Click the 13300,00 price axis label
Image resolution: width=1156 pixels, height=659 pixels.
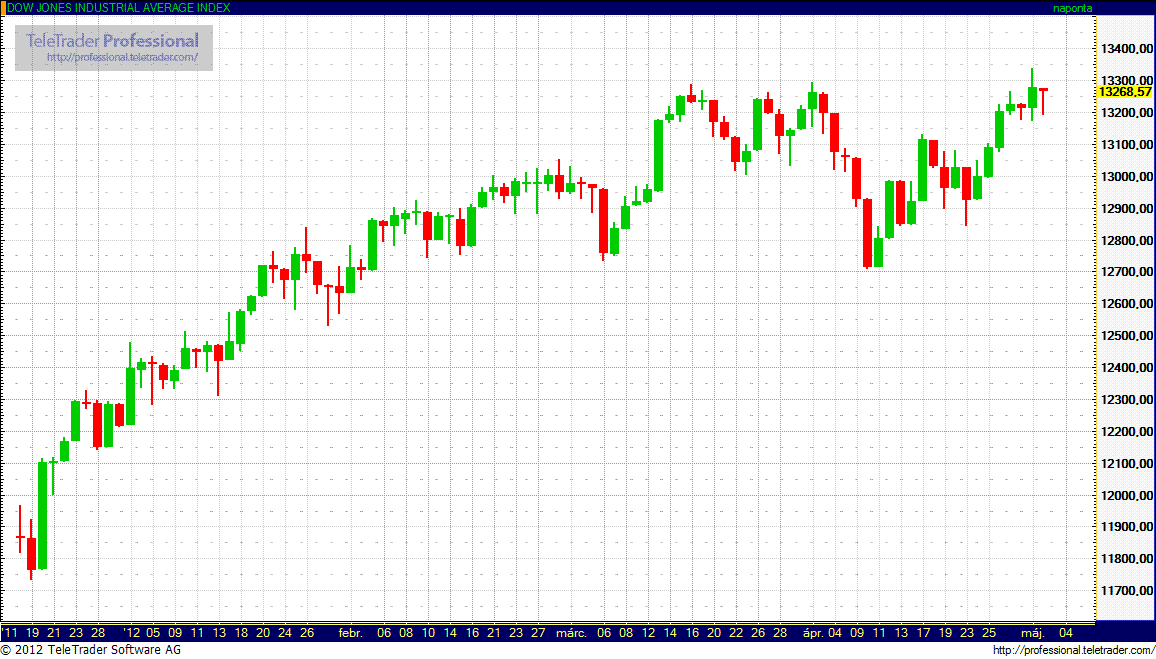point(1127,80)
